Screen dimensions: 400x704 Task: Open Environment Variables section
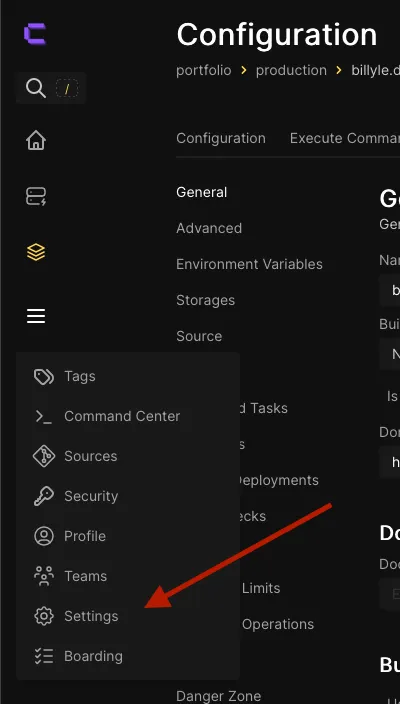(x=250, y=264)
